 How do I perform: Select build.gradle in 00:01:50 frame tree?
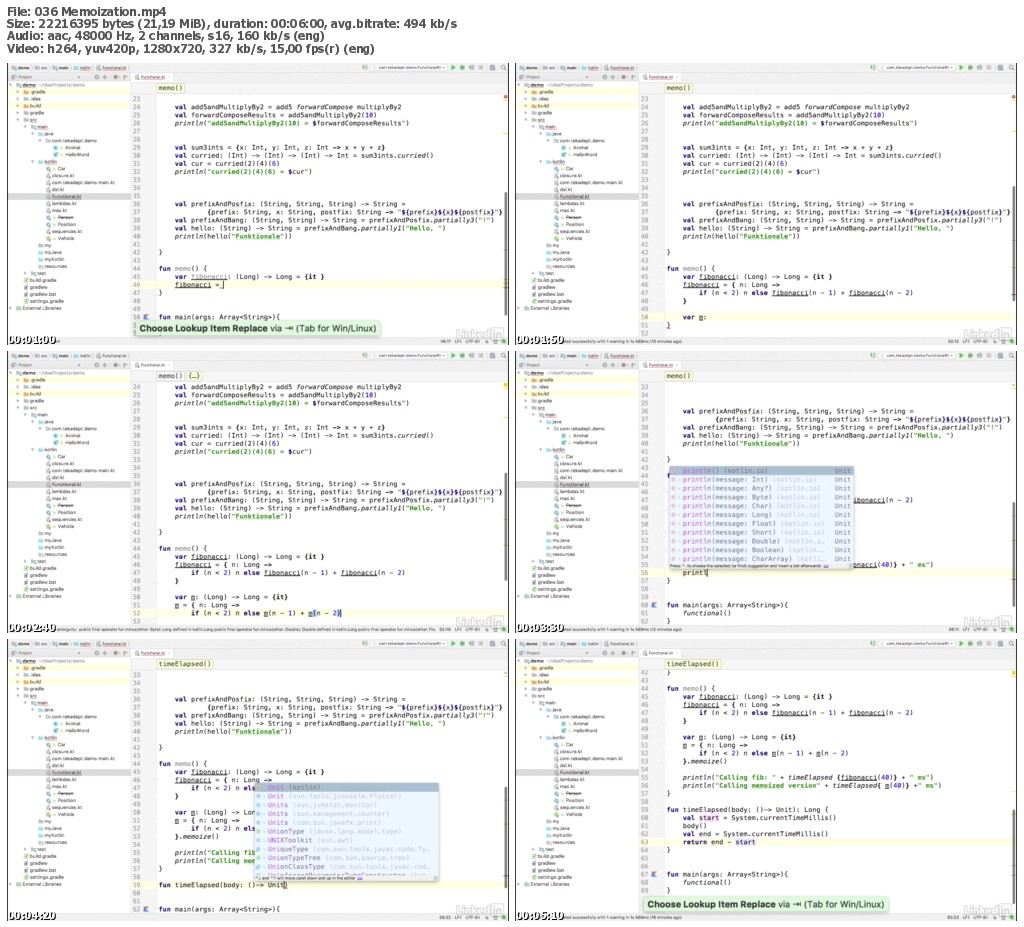pyautogui.click(x=549, y=280)
